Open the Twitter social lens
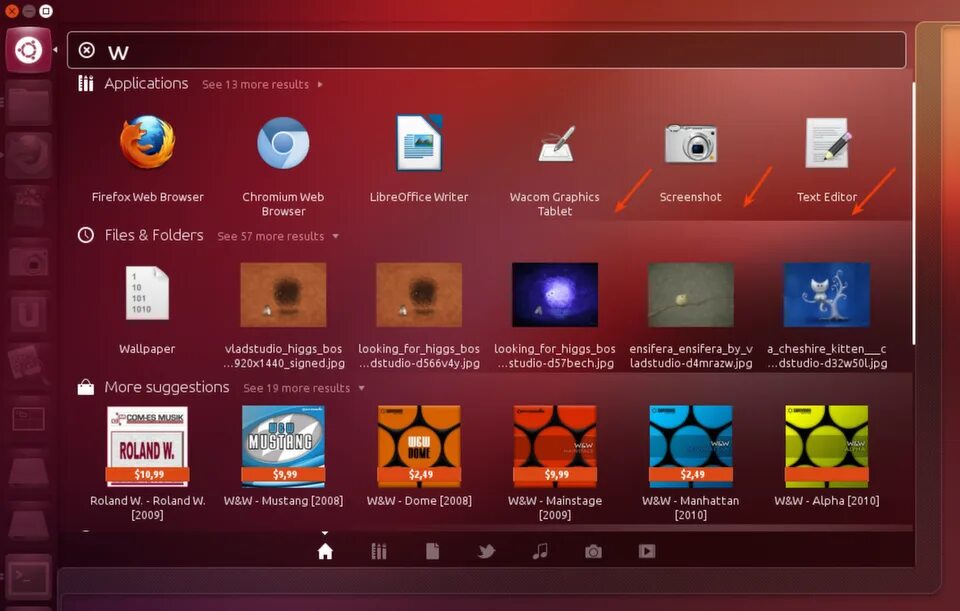 click(x=486, y=552)
